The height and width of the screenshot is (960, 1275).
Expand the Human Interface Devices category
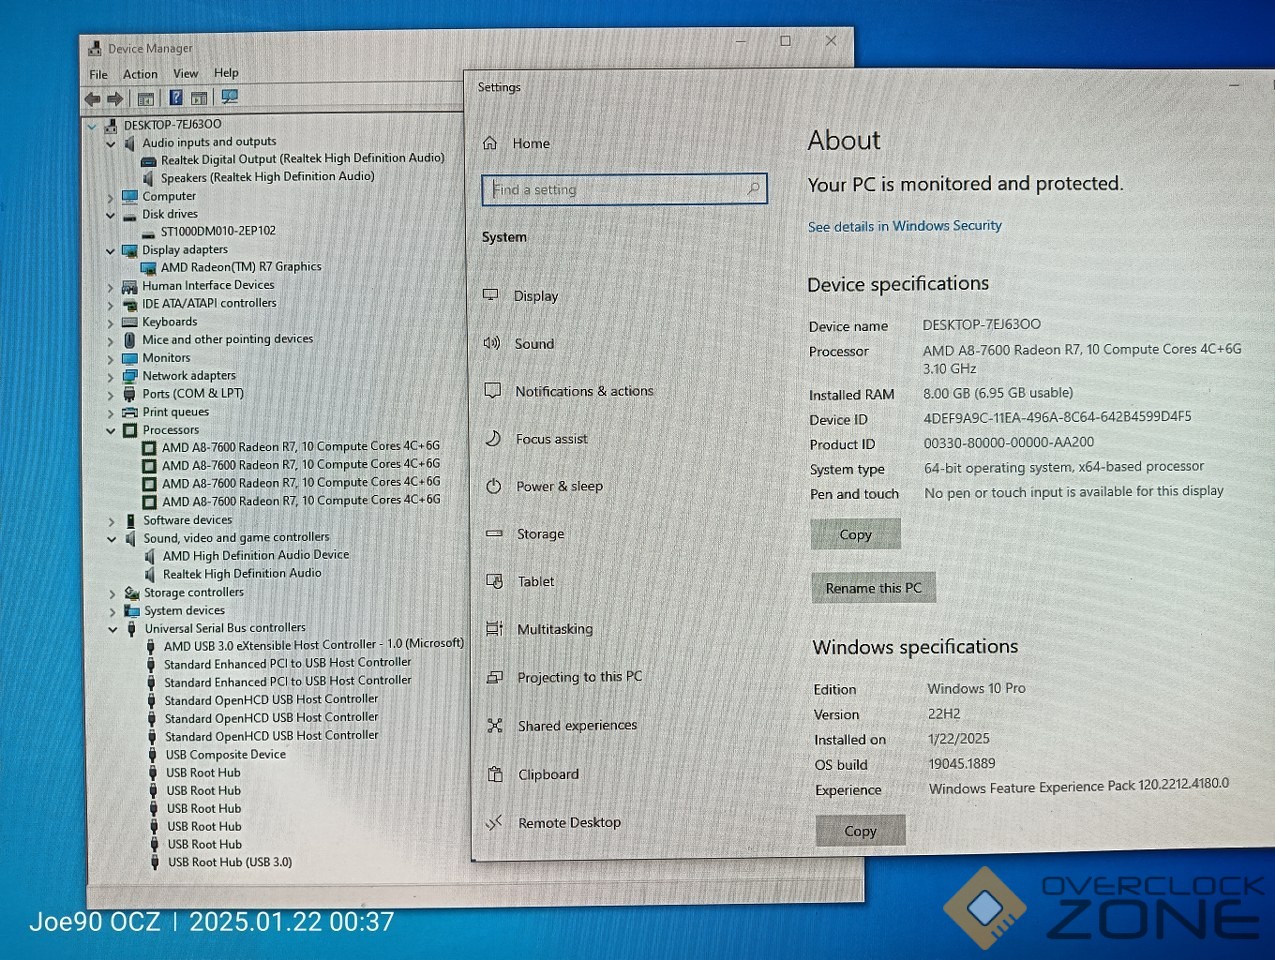pos(111,287)
